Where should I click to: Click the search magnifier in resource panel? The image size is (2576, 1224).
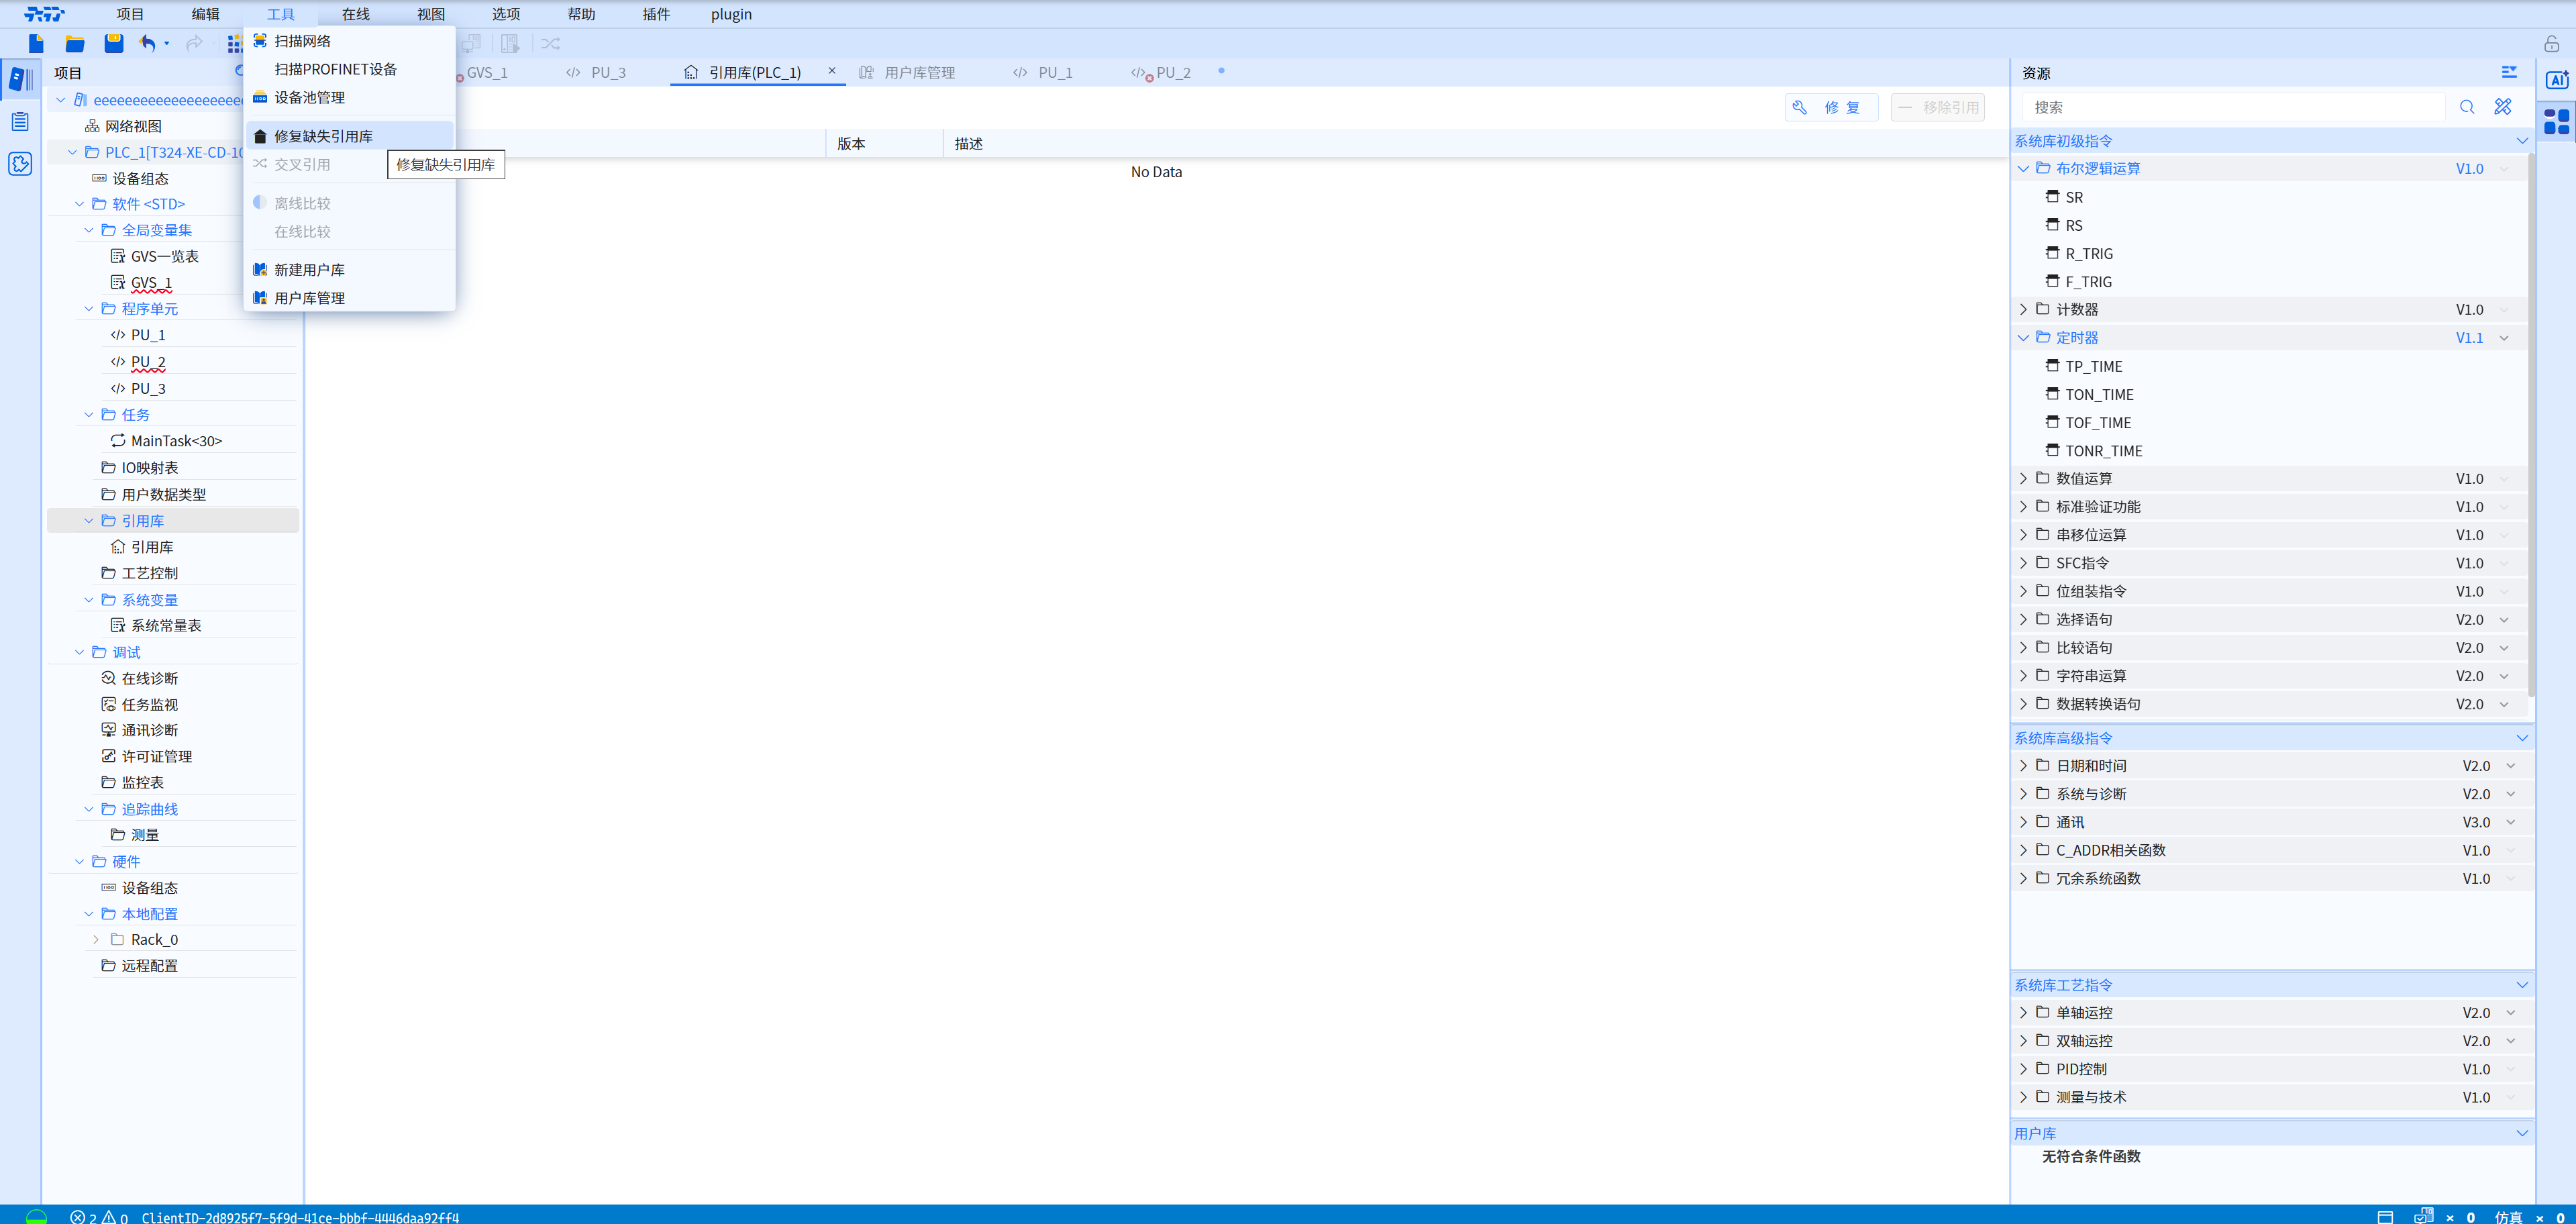[2467, 107]
